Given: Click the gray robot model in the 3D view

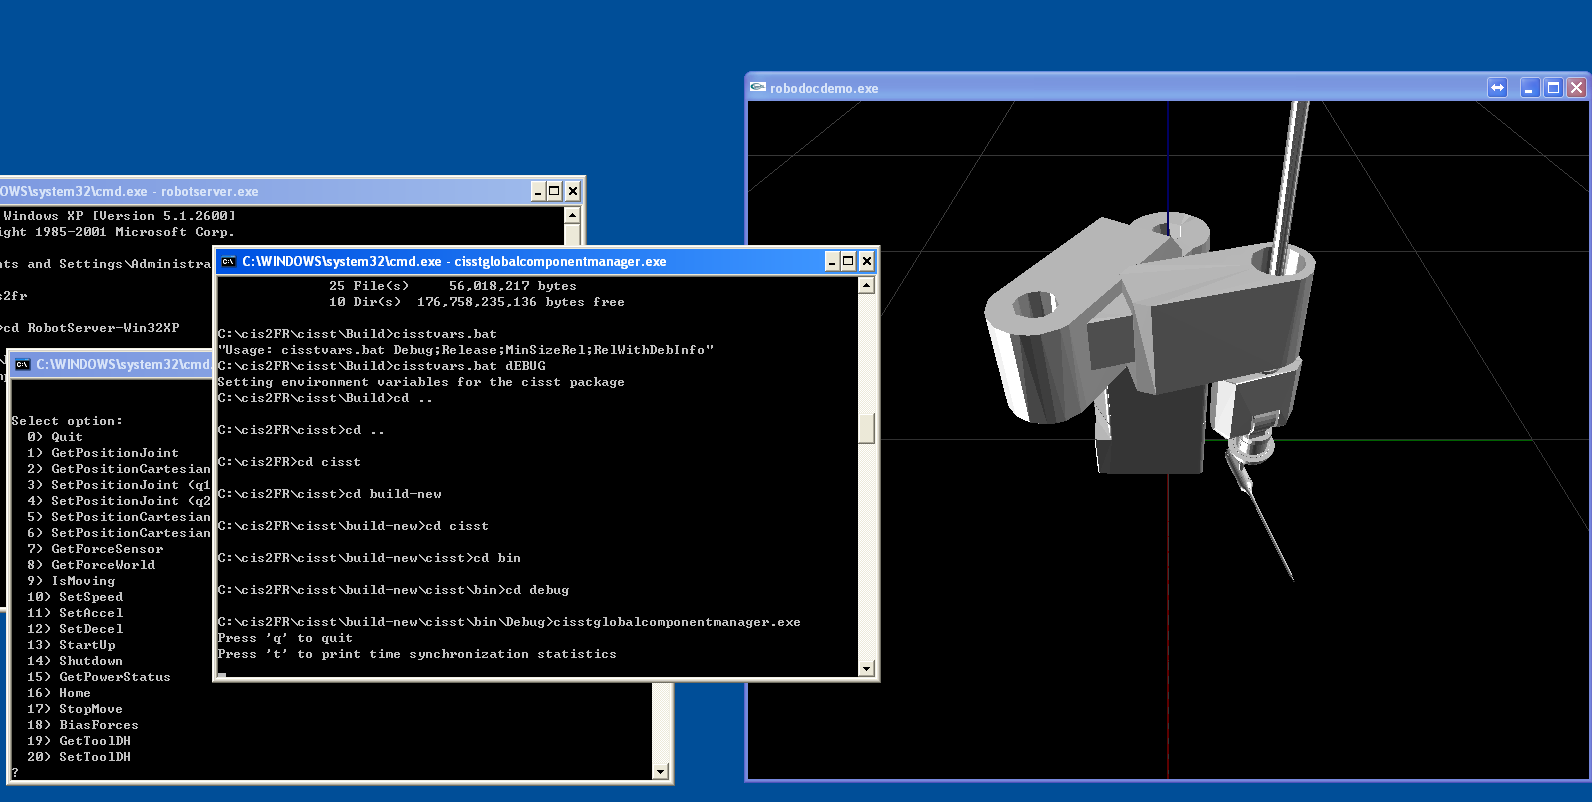Looking at the screenshot, I should point(1150,340).
